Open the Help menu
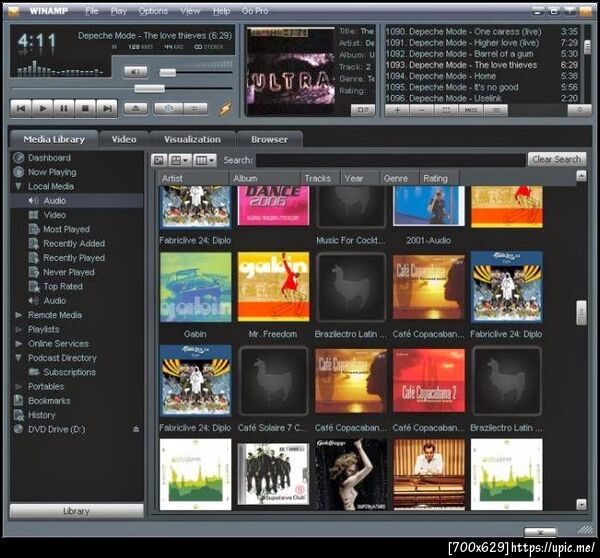The height and width of the screenshot is (558, 600). [x=221, y=11]
